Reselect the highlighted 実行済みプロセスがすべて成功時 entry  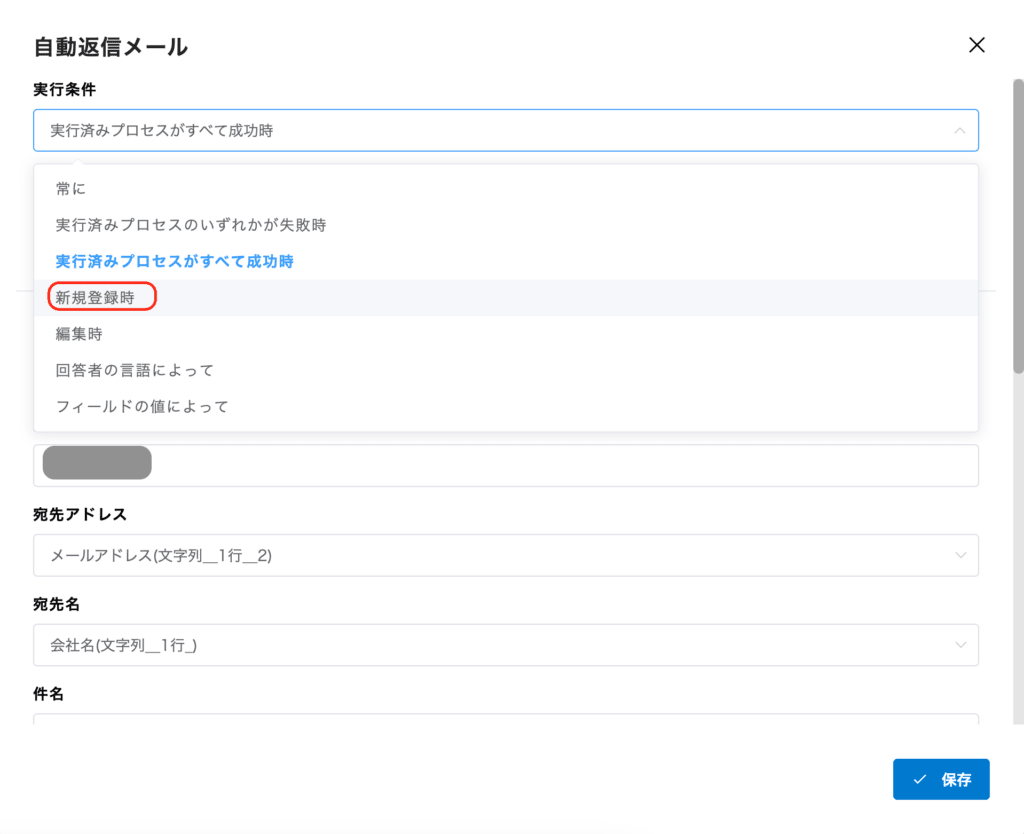[x=174, y=260]
